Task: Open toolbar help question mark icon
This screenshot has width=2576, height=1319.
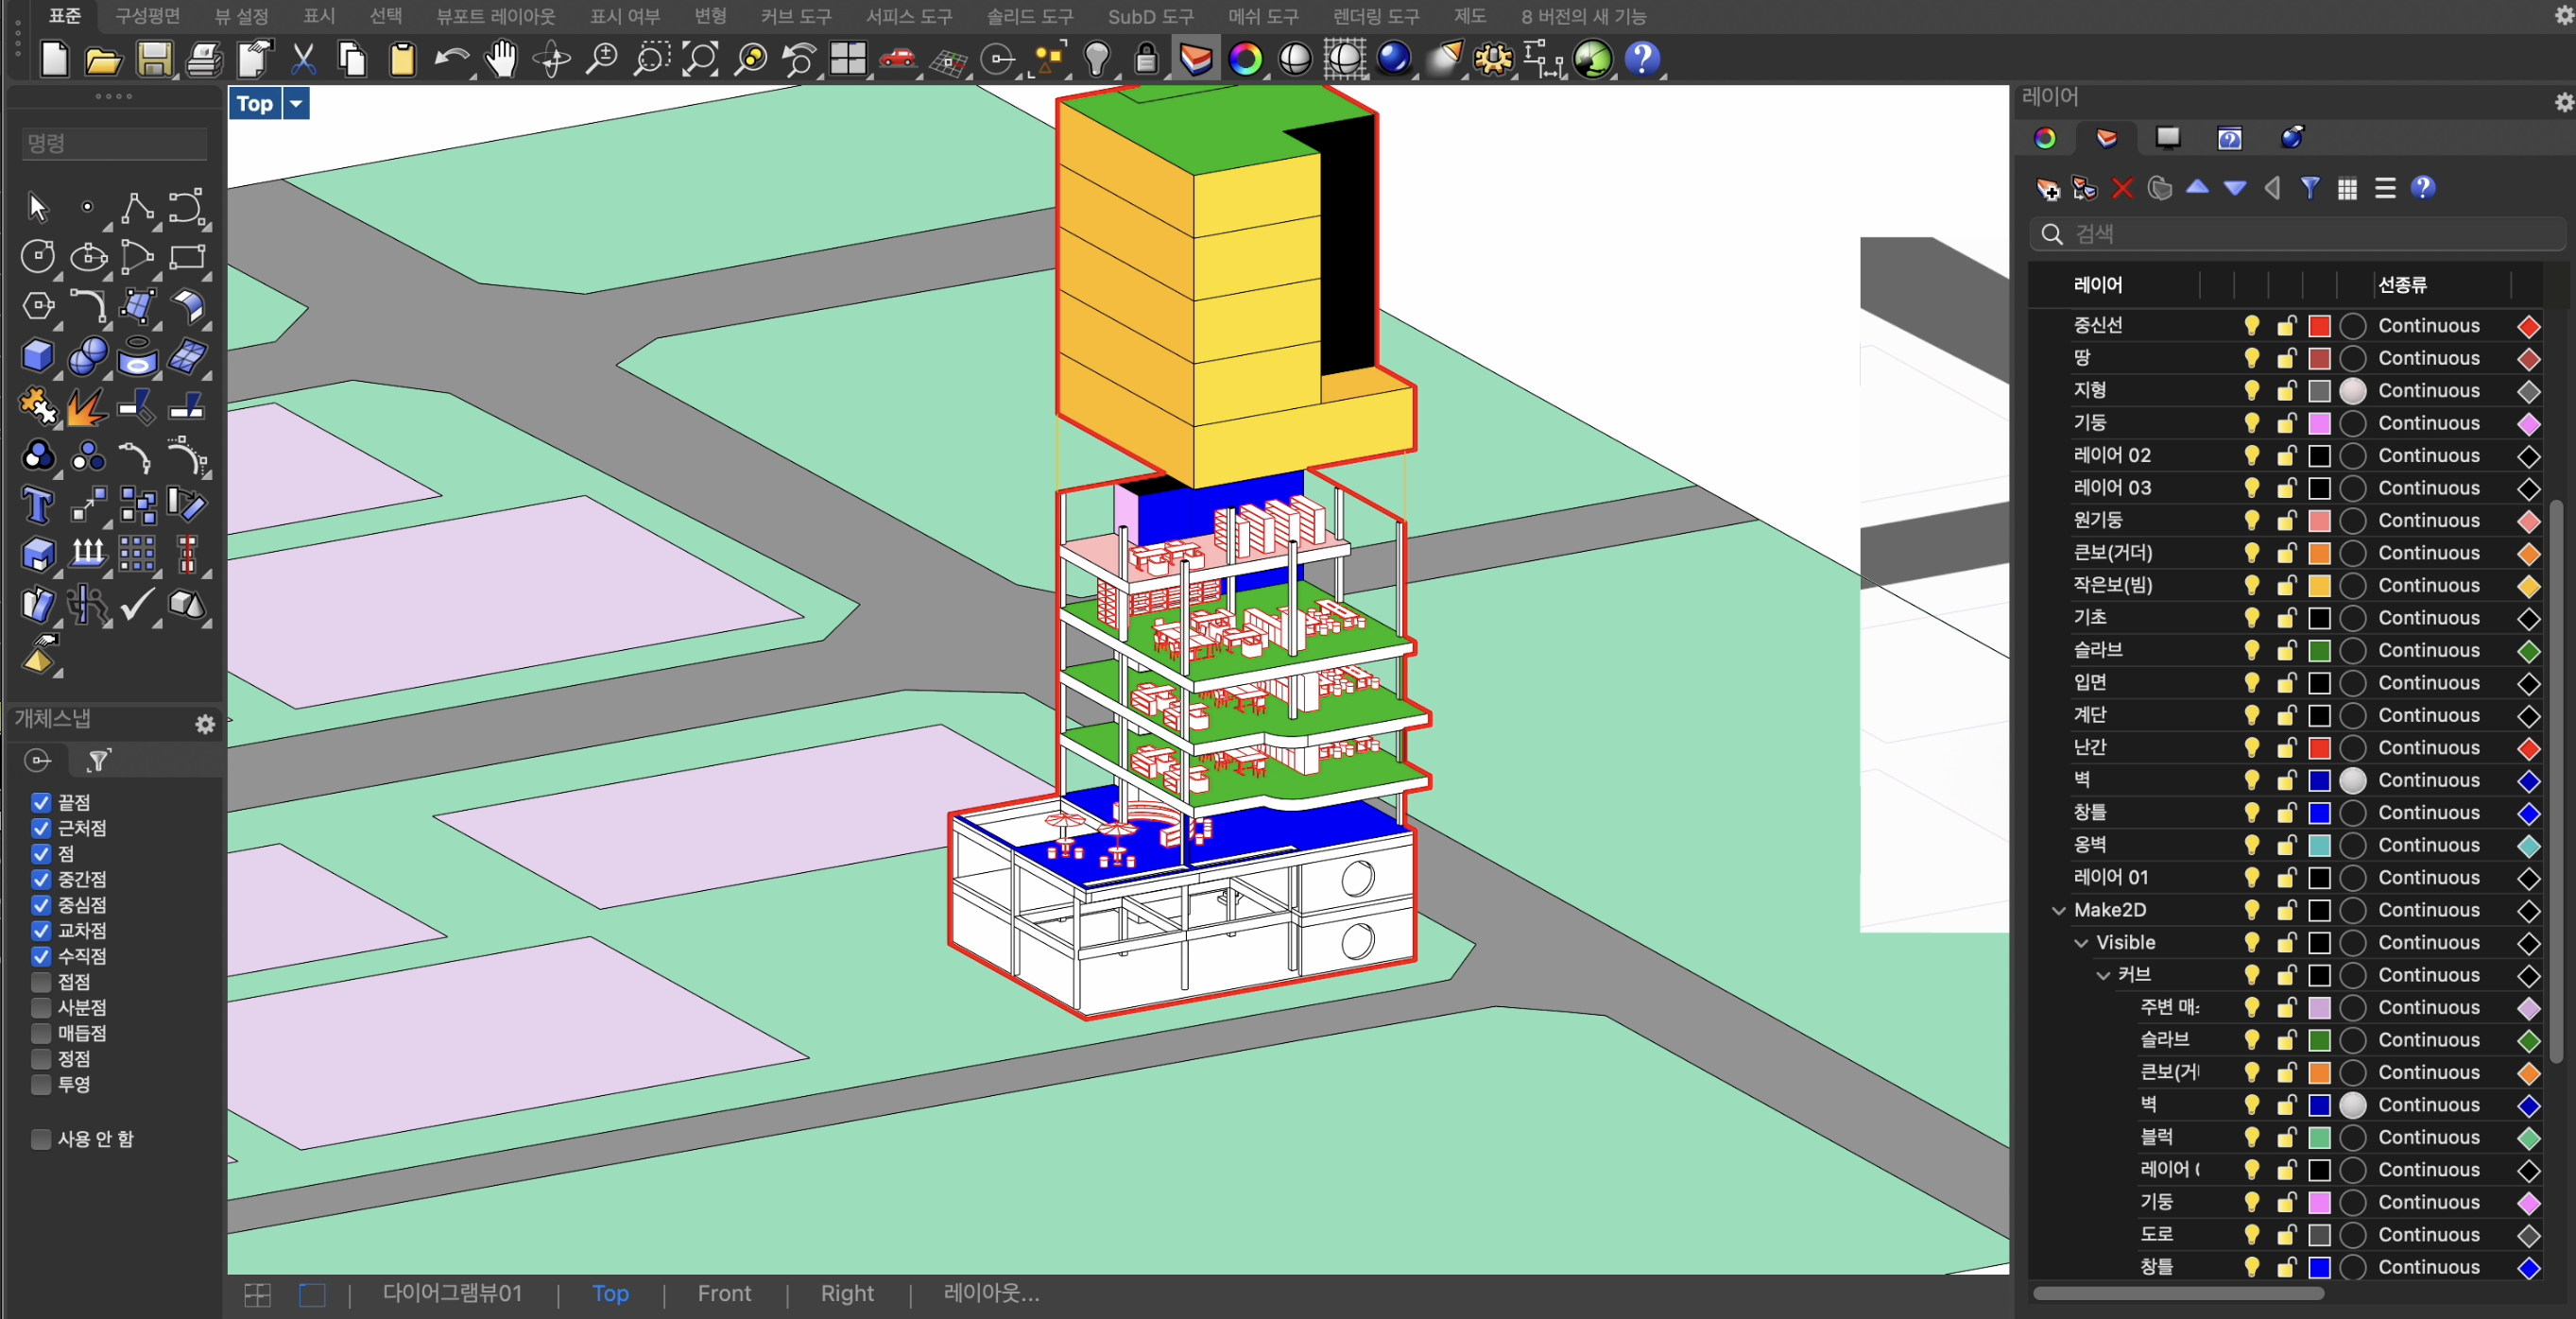Action: tap(1642, 59)
